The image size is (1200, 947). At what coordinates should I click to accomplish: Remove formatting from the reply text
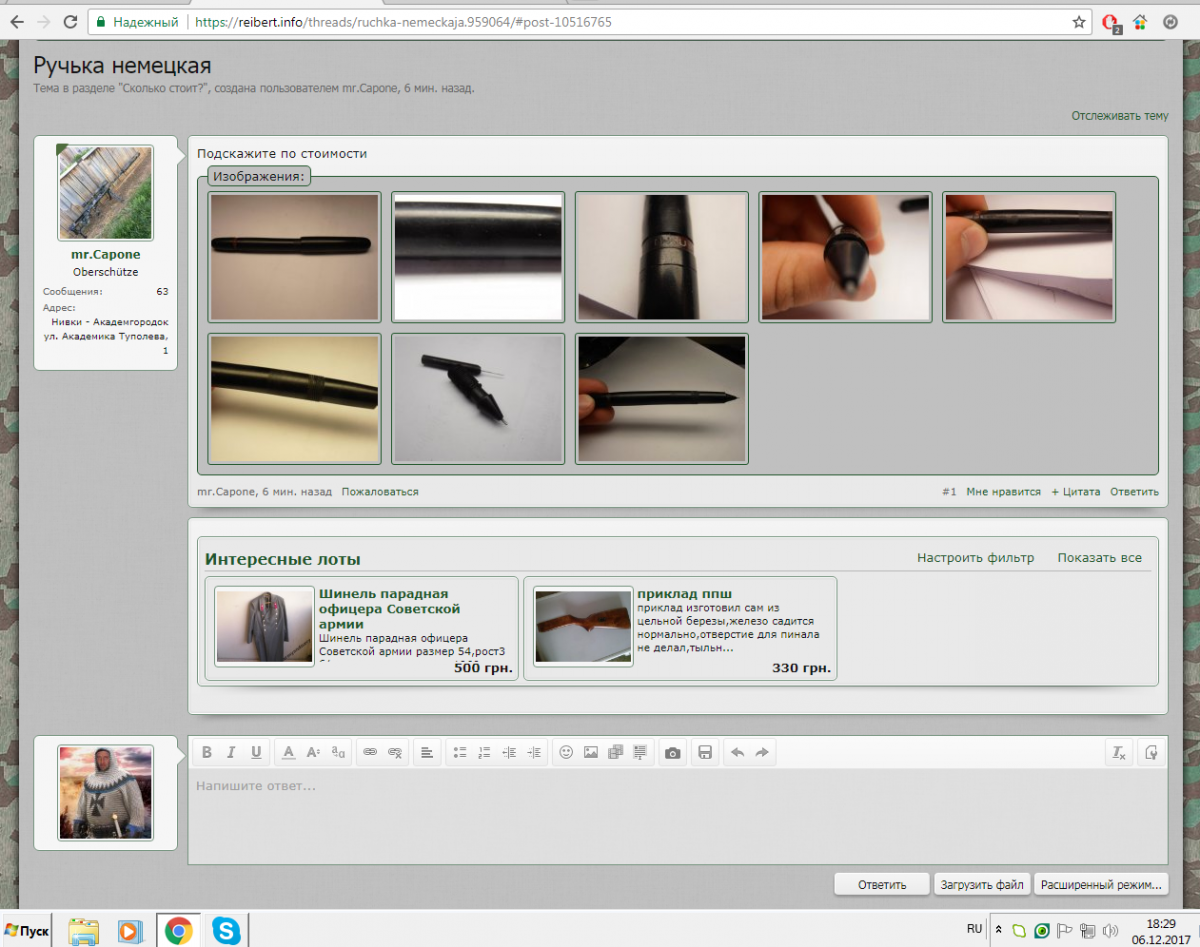pos(1120,752)
